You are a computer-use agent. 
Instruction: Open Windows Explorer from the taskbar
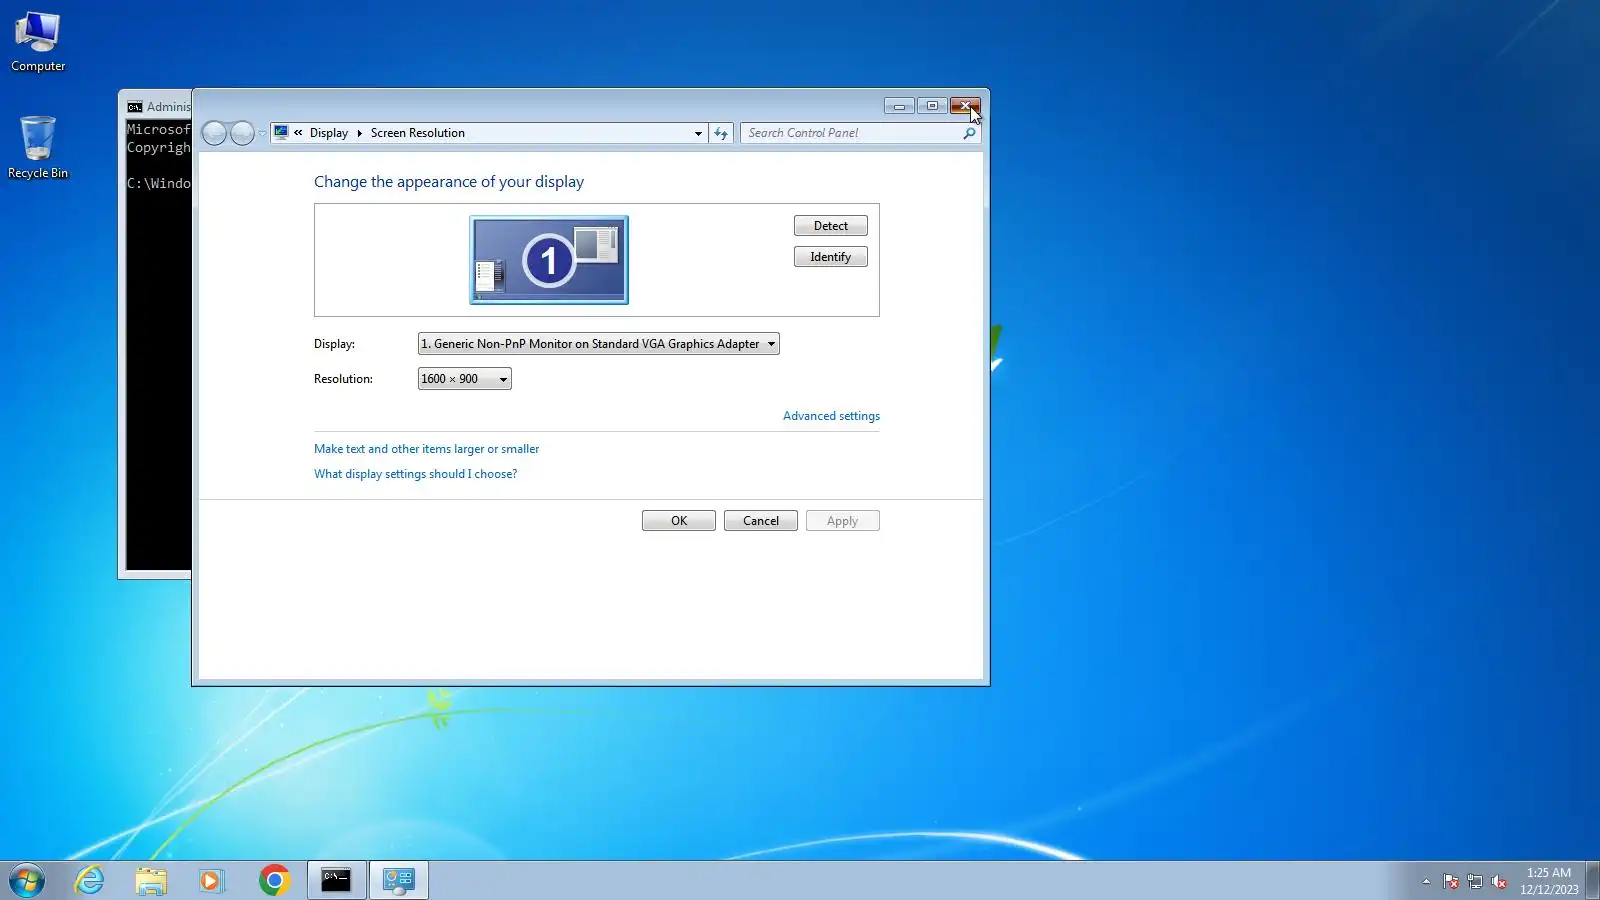pyautogui.click(x=151, y=880)
